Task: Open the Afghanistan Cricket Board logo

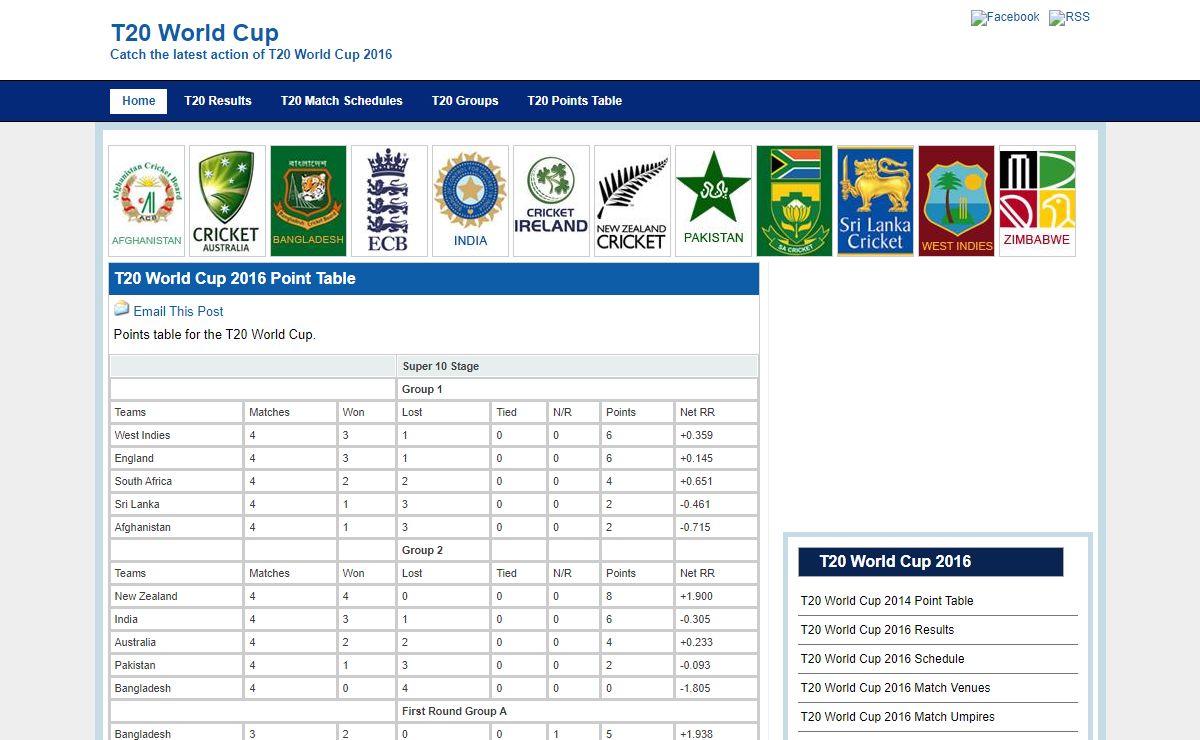Action: click(147, 201)
